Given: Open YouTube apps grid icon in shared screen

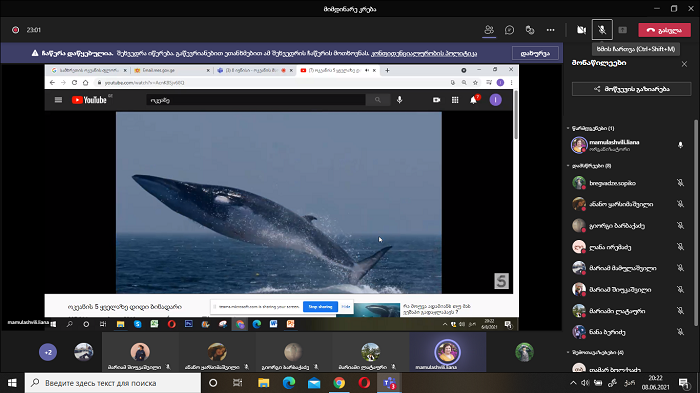Looking at the screenshot, I should (x=455, y=100).
